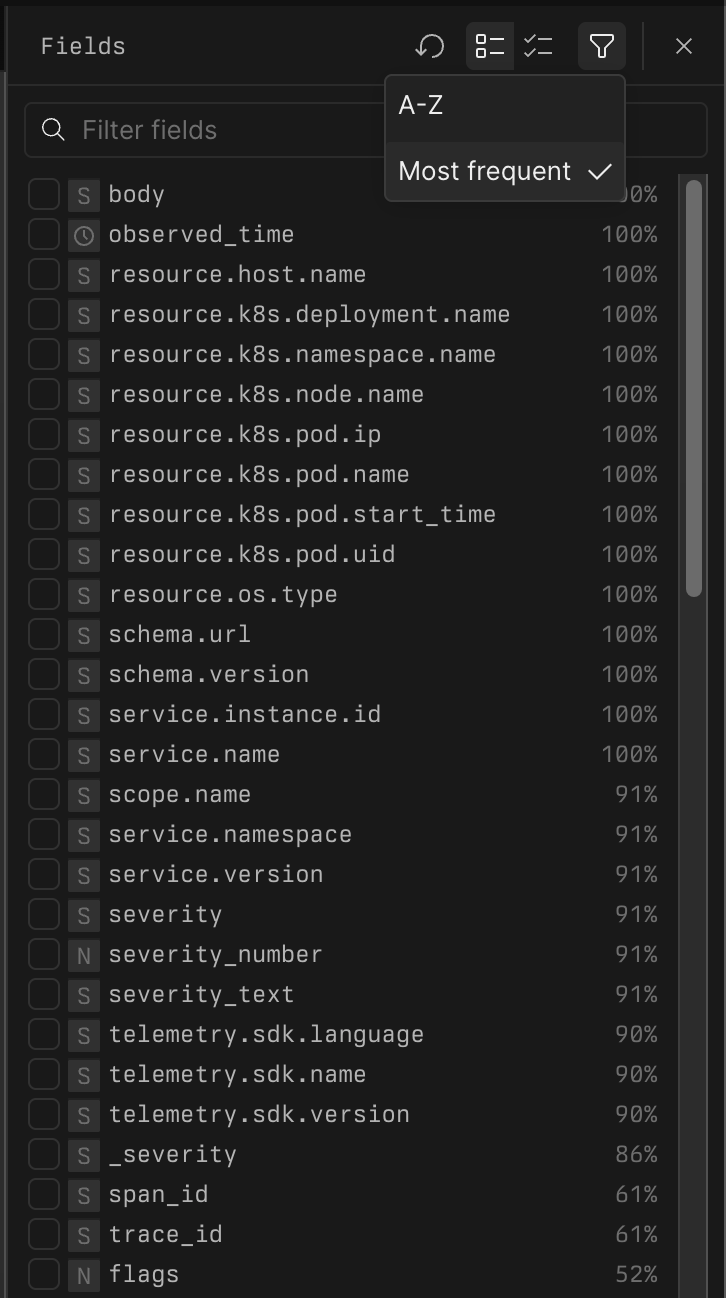Close the Fields panel
Screen dimensions: 726x1298
click(684, 46)
